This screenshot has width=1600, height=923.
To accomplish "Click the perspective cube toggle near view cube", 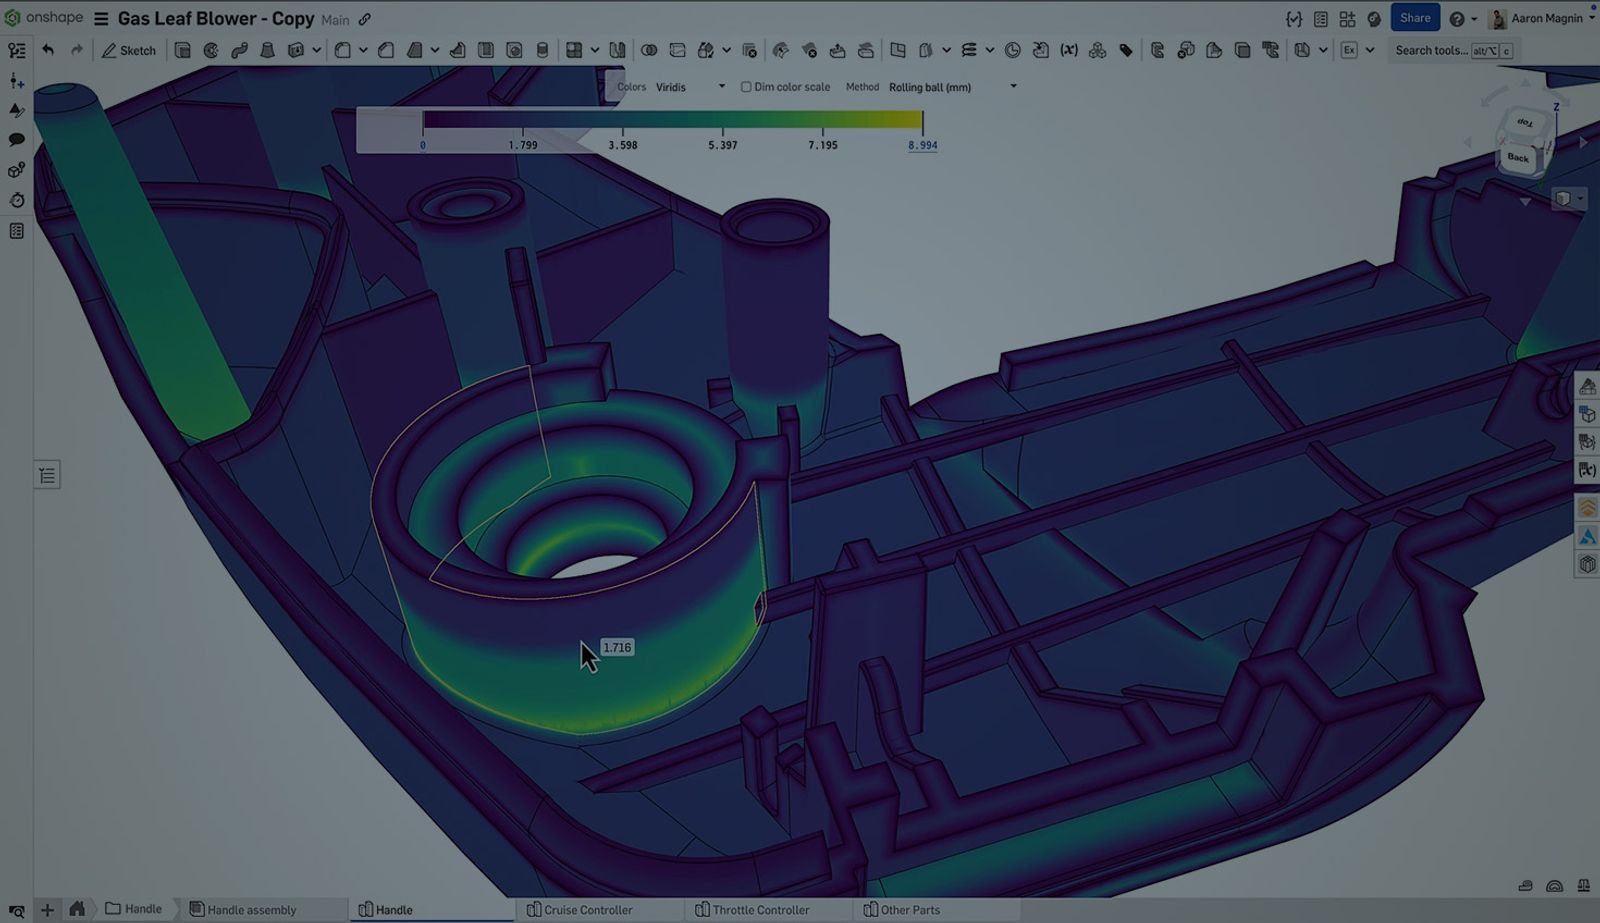I will click(x=1563, y=199).
